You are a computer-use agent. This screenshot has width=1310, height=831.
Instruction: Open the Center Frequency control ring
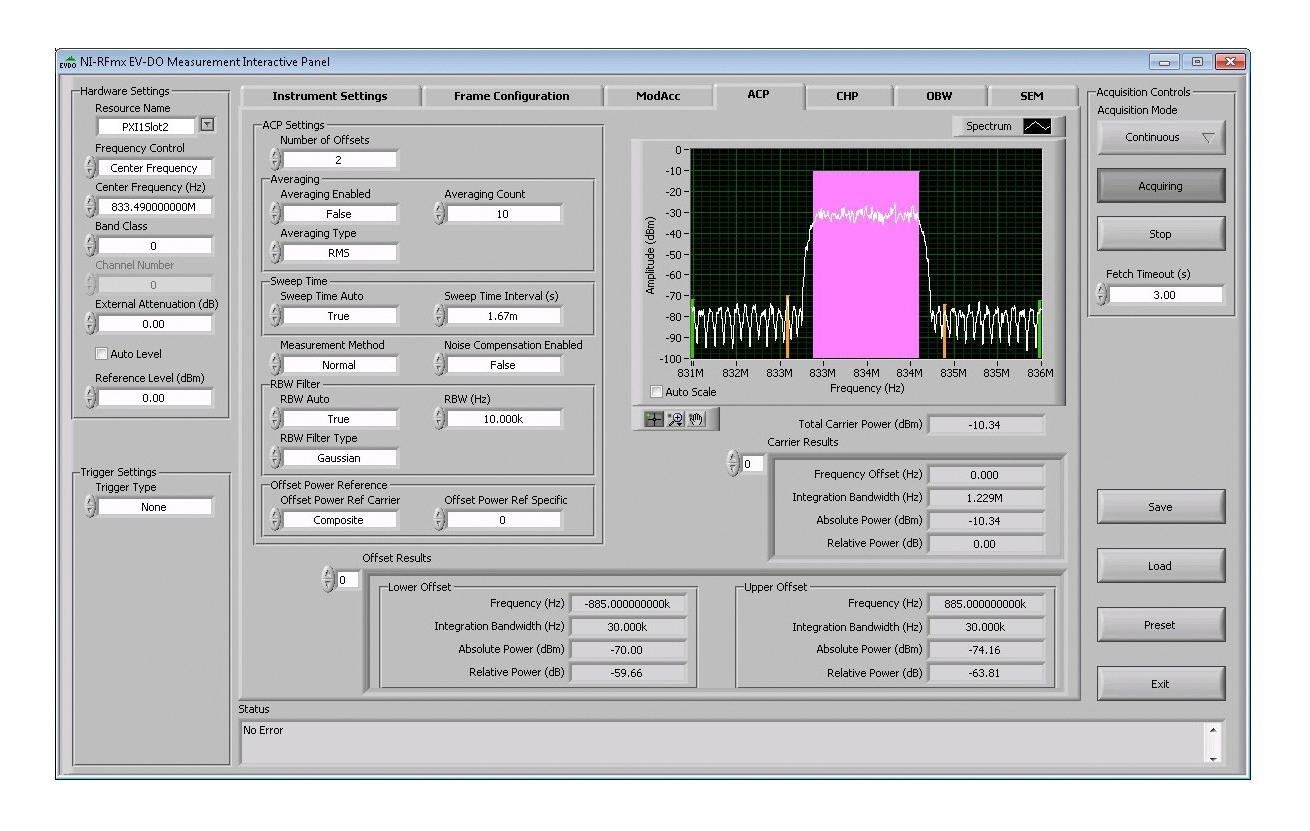pos(154,168)
